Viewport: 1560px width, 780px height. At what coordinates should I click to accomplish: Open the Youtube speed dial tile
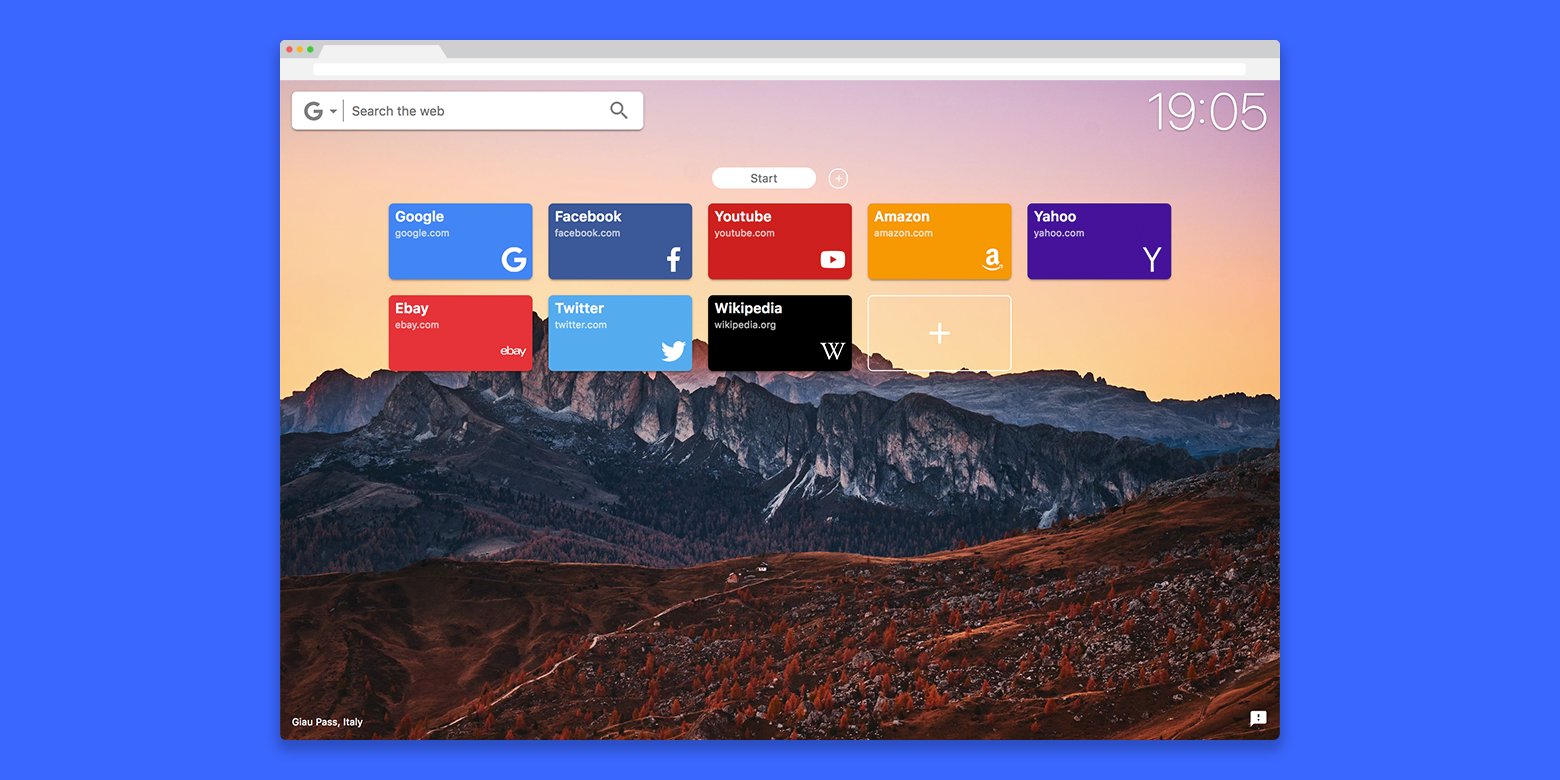[x=780, y=241]
